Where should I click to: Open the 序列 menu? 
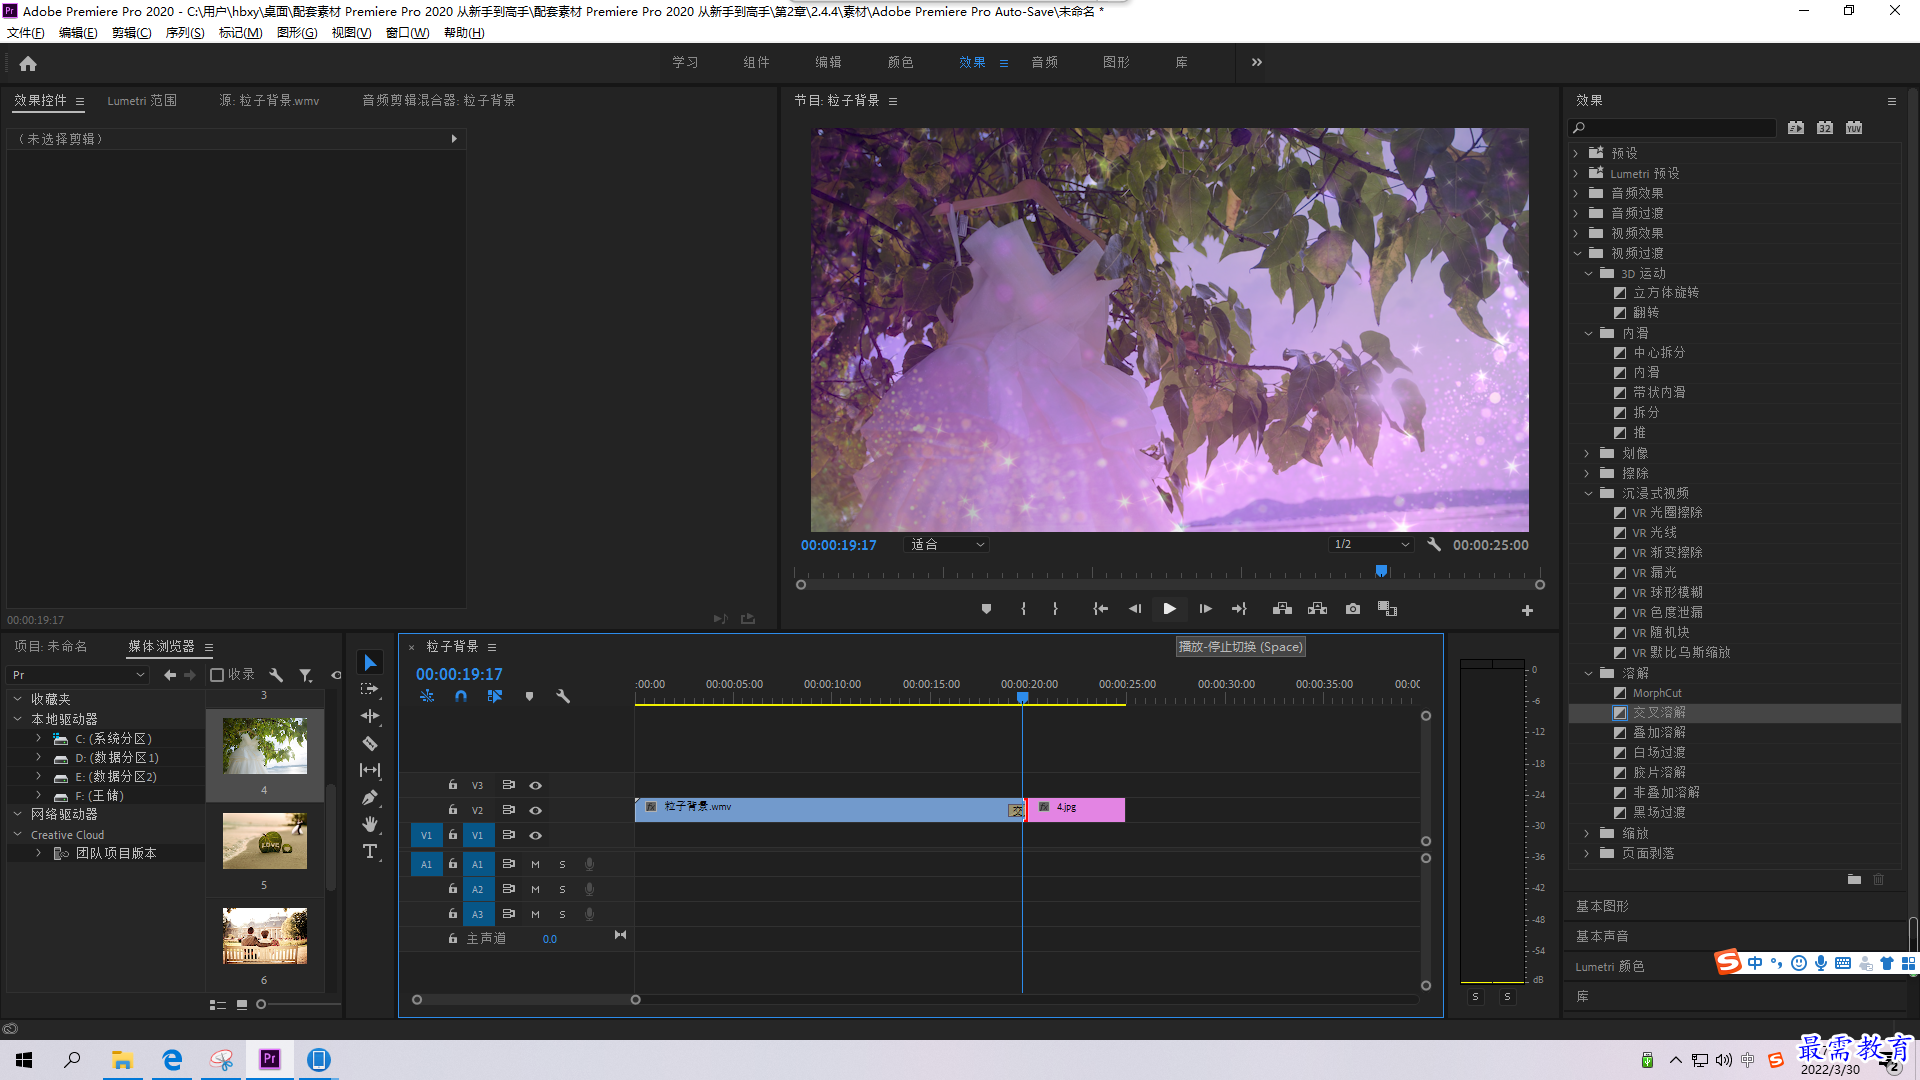point(185,33)
